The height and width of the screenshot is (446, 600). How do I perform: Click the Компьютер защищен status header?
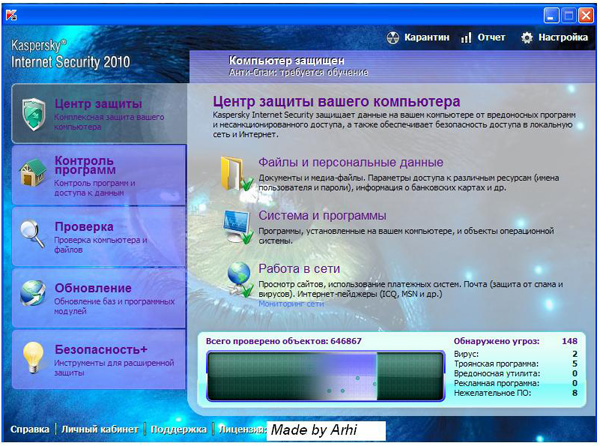pos(287,60)
